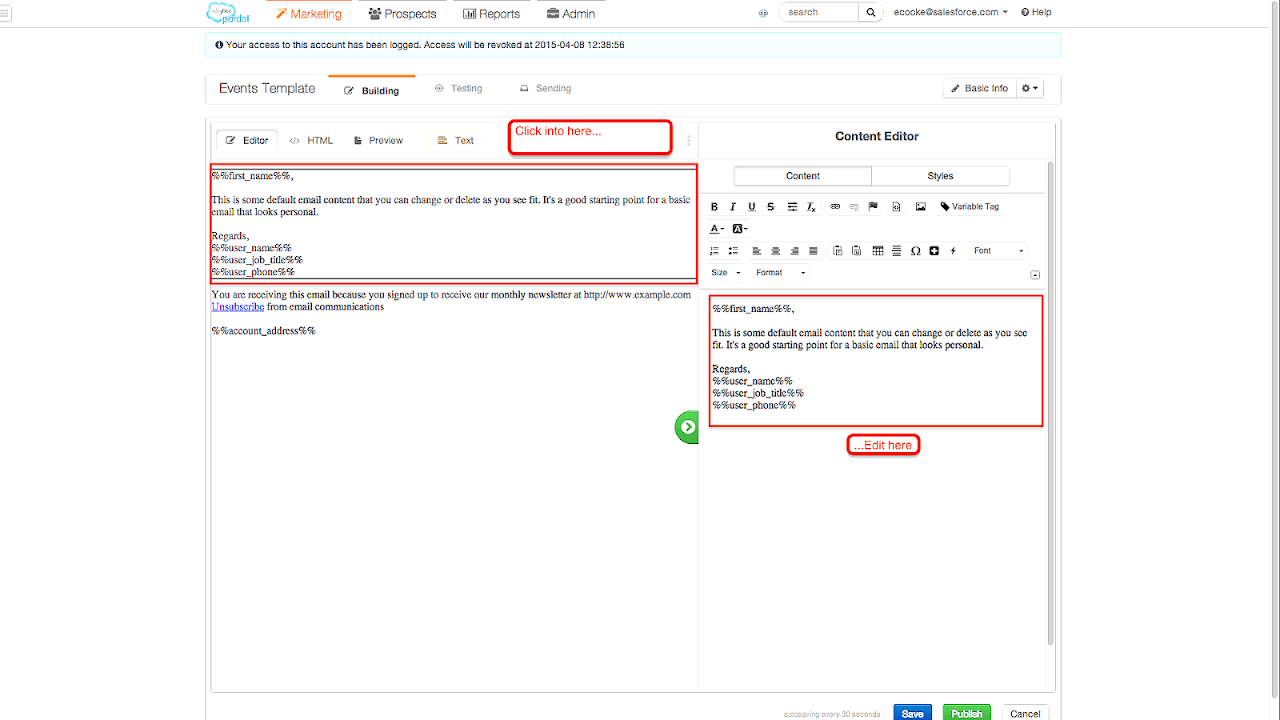The width and height of the screenshot is (1280, 720).
Task: Click the insert link icon
Action: [836, 207]
